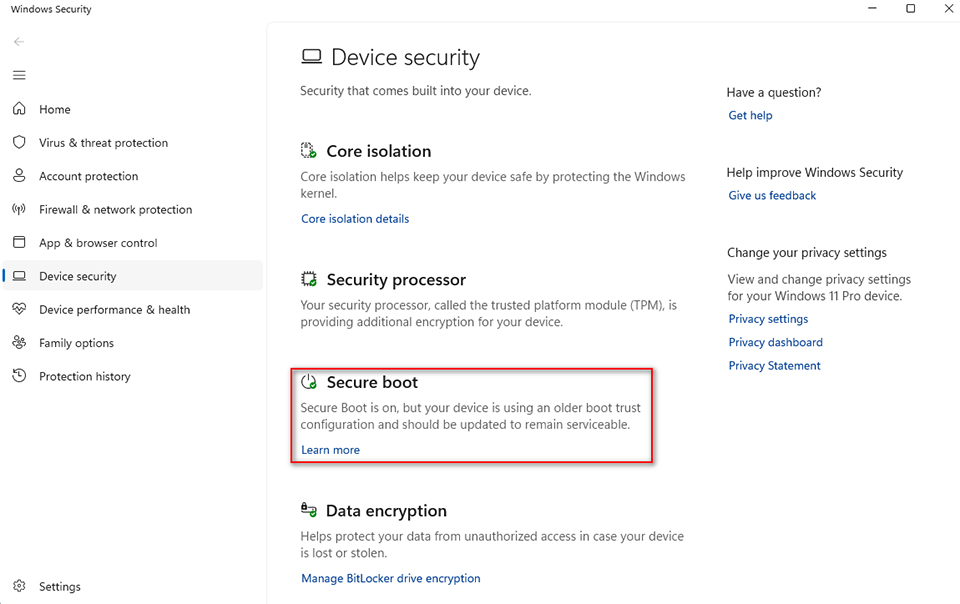Open Virus & threat protection page
The height and width of the screenshot is (604, 960).
(133, 143)
